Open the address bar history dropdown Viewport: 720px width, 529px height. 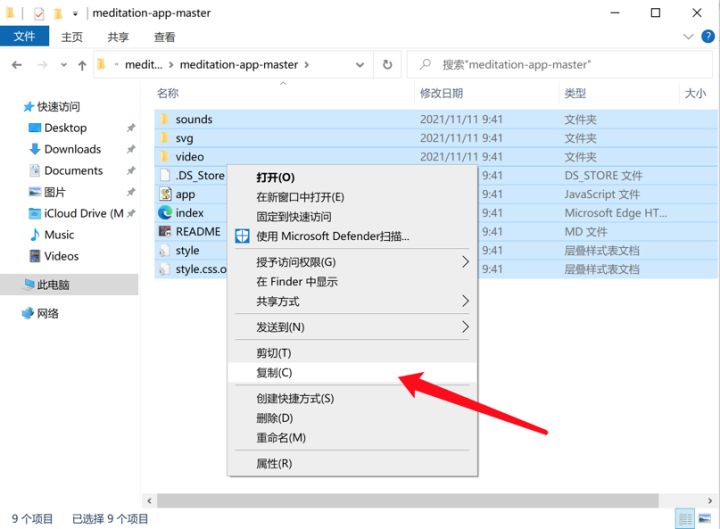[x=360, y=64]
